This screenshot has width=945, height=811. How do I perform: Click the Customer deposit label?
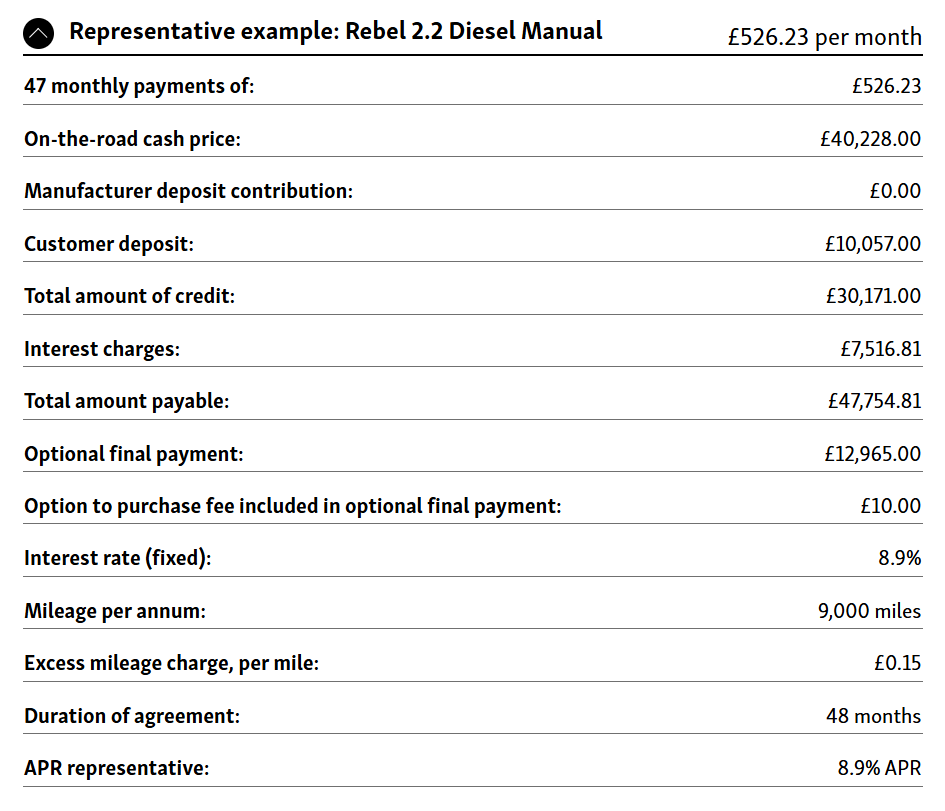(109, 244)
